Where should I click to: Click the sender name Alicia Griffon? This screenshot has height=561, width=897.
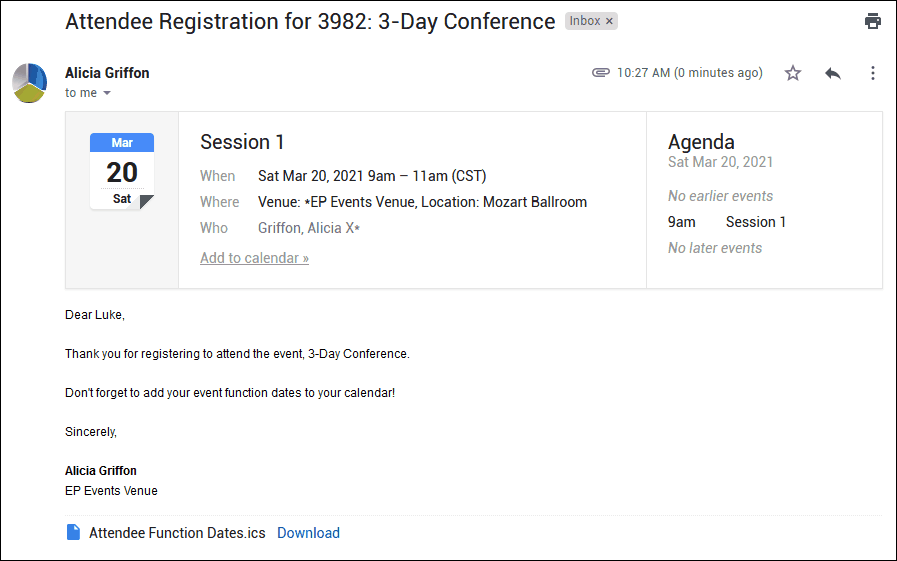point(107,73)
